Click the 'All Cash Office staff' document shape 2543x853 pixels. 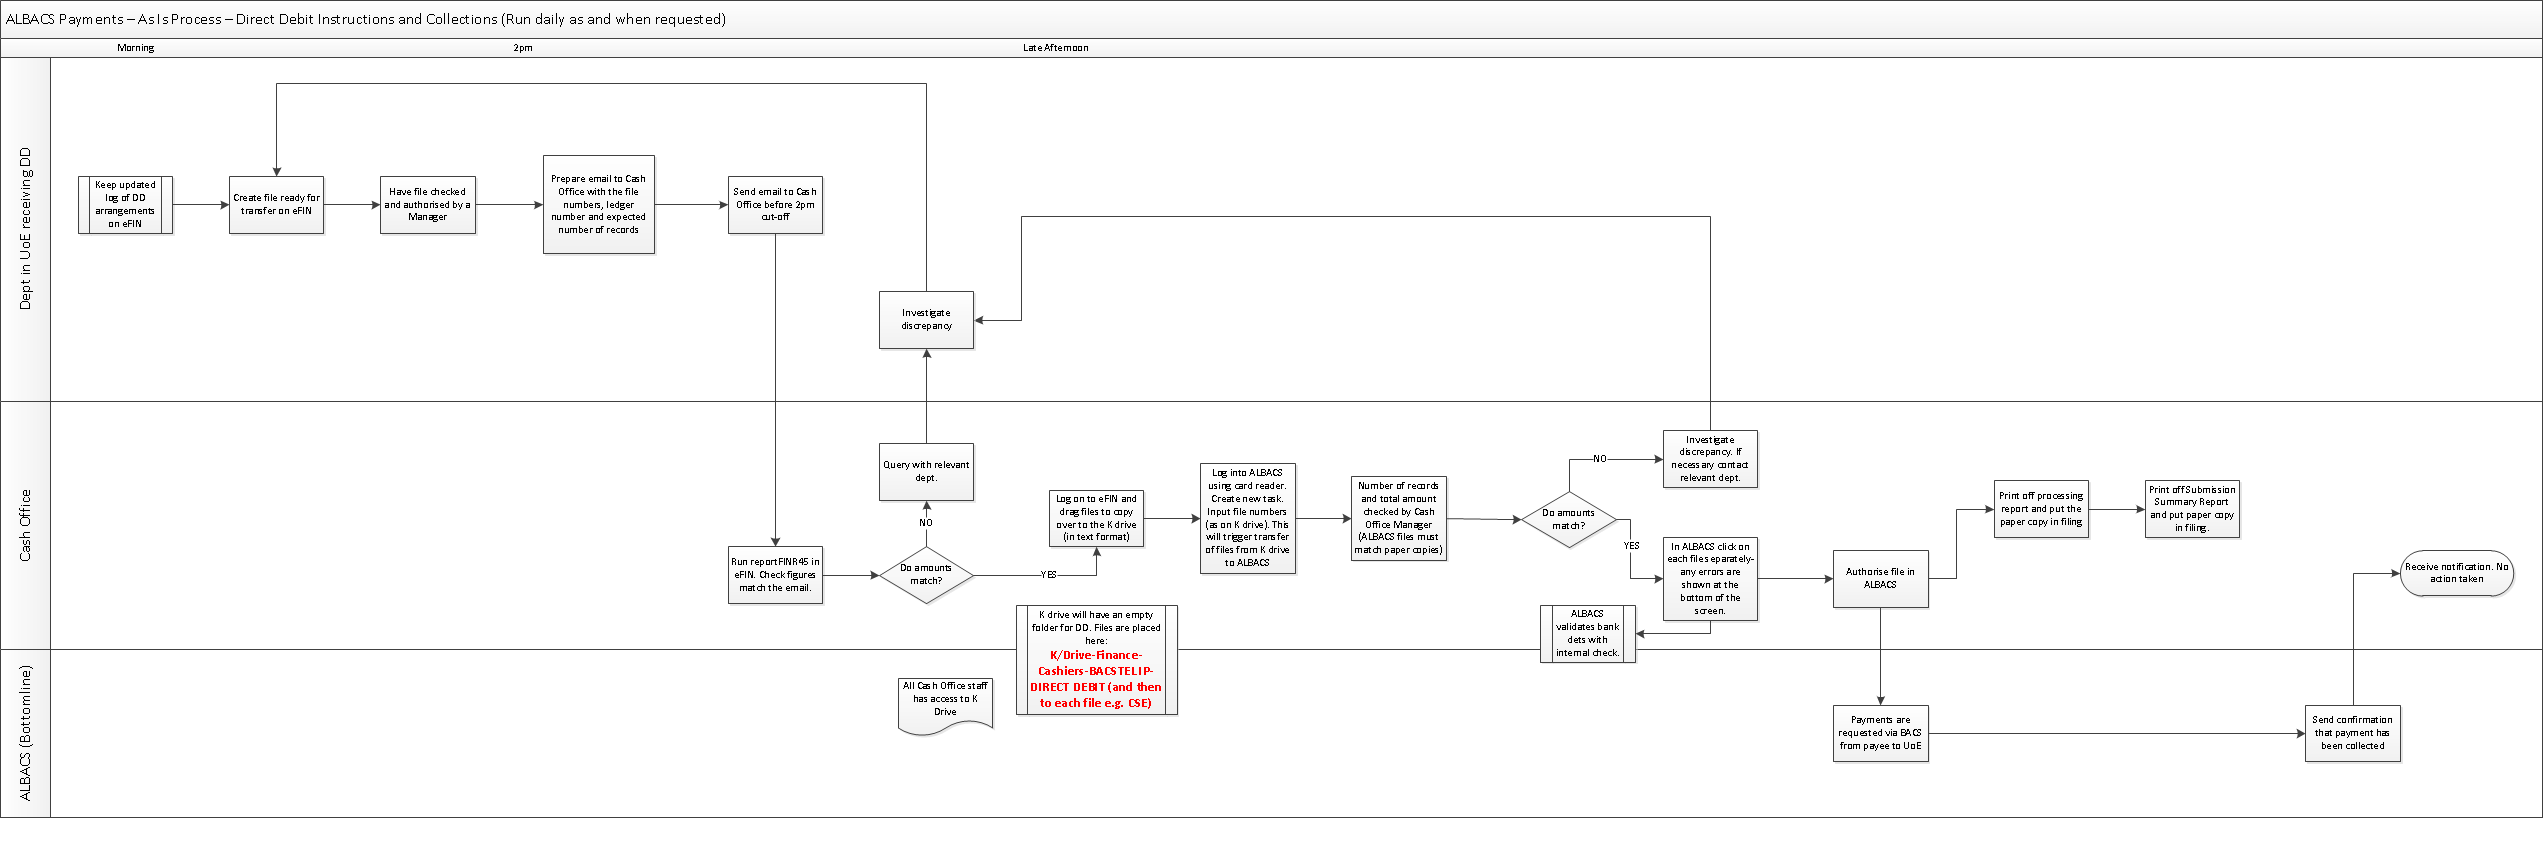[945, 701]
